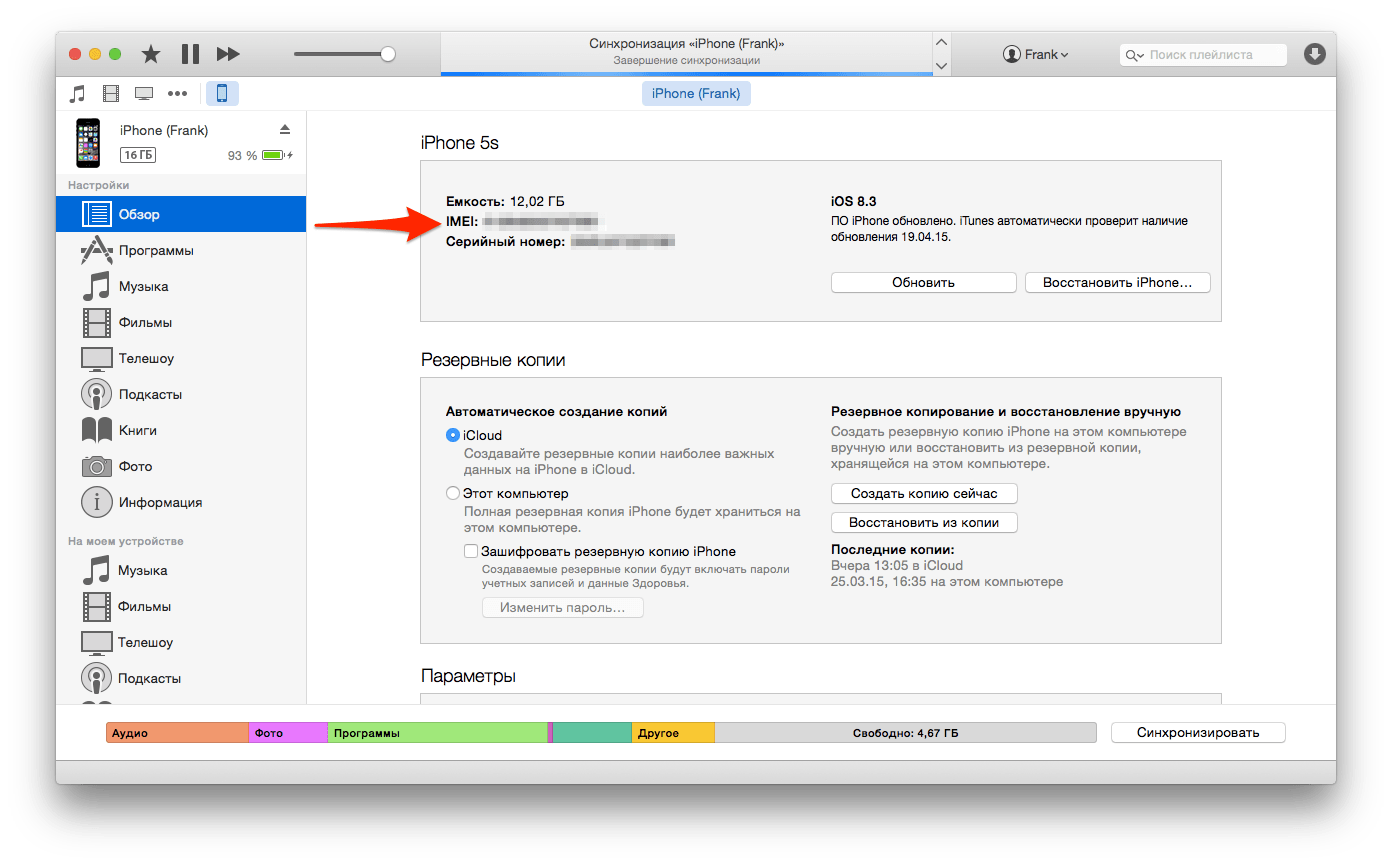1392x864 pixels.
Task: Open Информация in the sidebar
Action: pyautogui.click(x=181, y=502)
